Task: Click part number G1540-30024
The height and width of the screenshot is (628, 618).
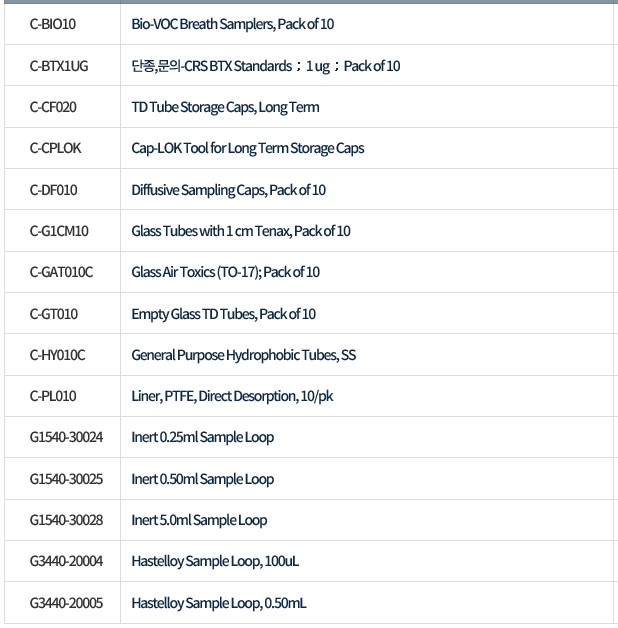Action: point(66,437)
